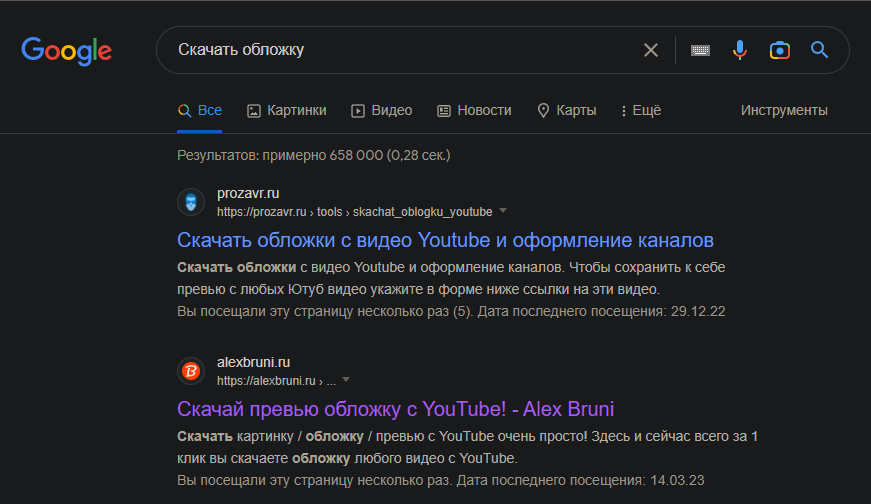The height and width of the screenshot is (504, 871).
Task: Click the magnifier search button
Action: (x=819, y=50)
